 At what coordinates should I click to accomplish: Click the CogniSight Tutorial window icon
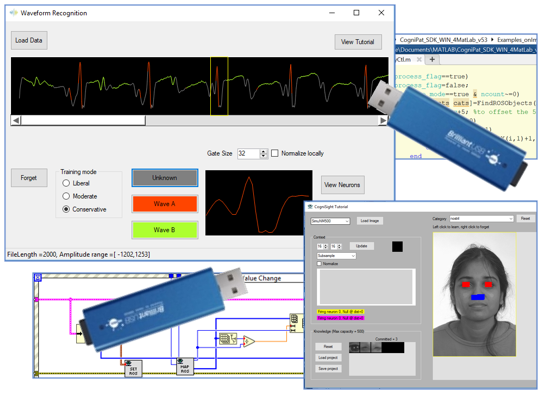click(x=310, y=207)
